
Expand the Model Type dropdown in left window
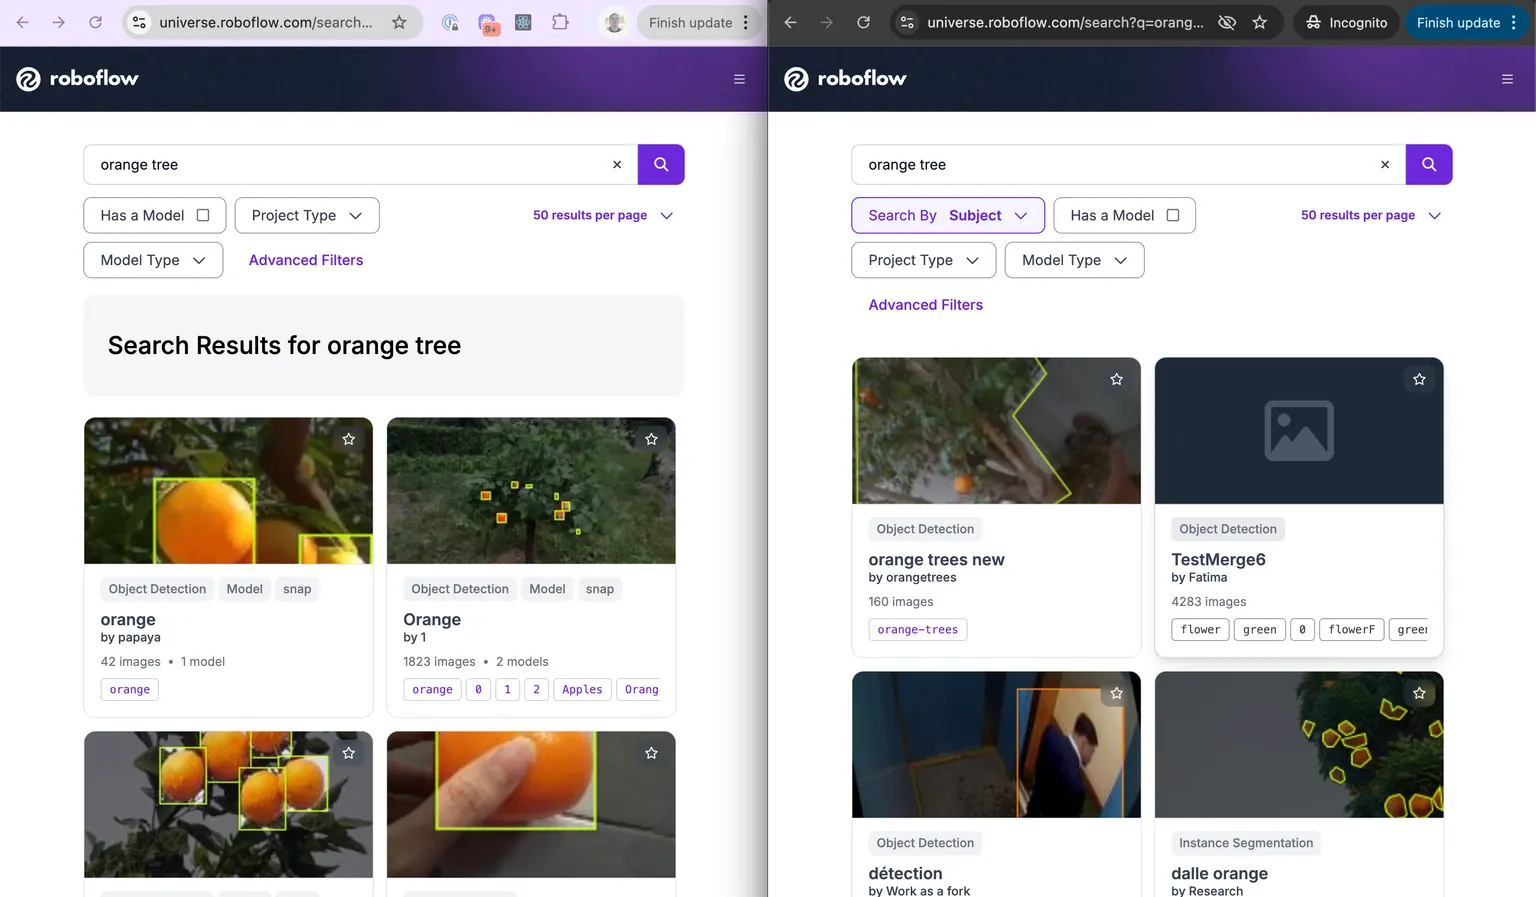click(x=153, y=260)
